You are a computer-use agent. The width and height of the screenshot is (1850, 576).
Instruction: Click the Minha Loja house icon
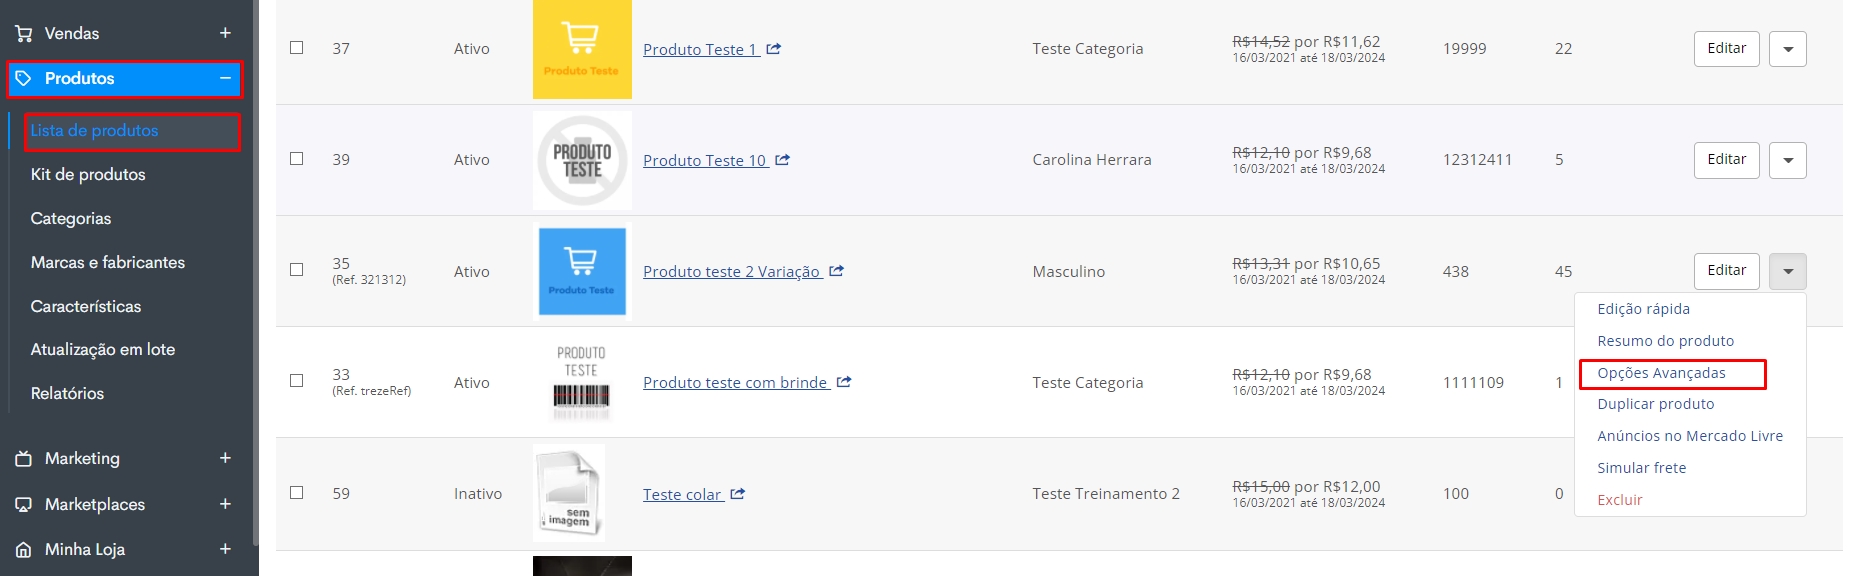point(24,550)
